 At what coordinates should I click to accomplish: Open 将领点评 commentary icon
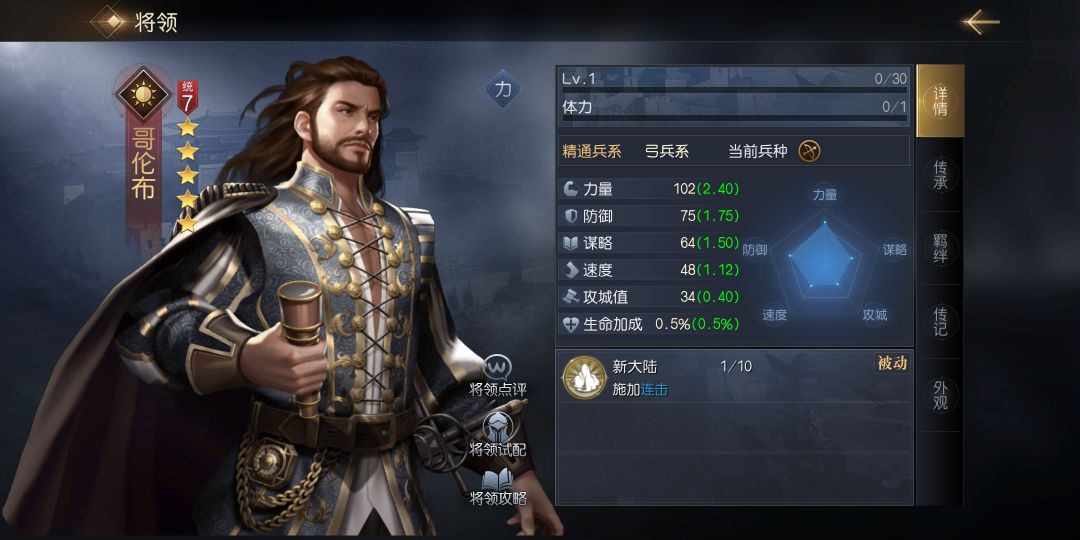click(x=497, y=369)
